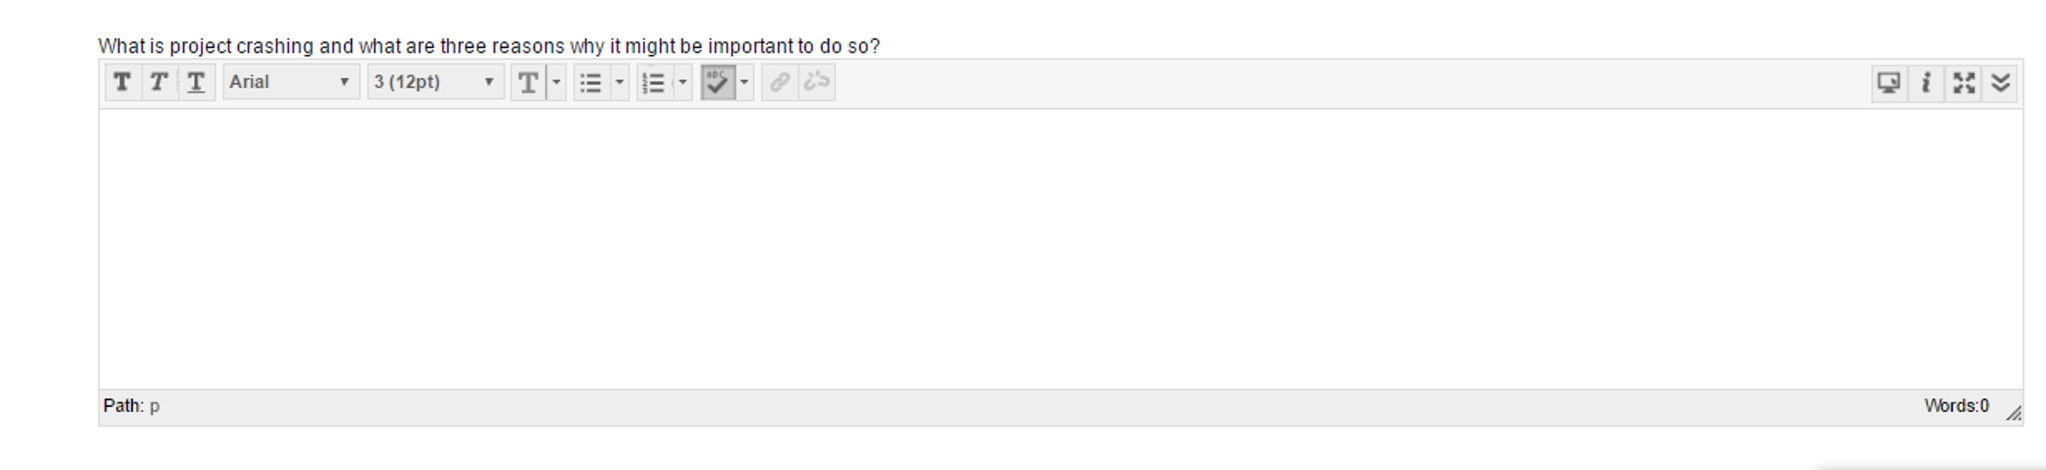The image size is (2046, 470).
Task: Toggle underline text formatting
Action: pyautogui.click(x=196, y=82)
